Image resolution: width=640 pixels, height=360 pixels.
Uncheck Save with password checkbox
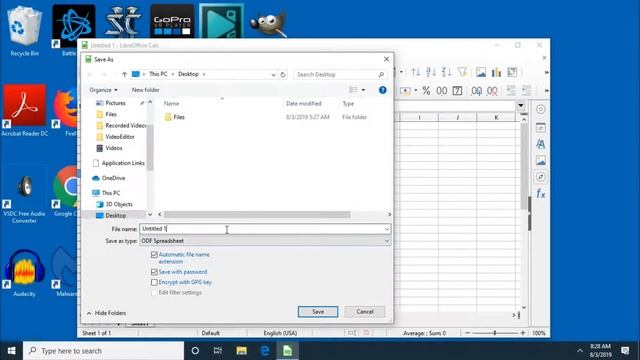click(x=154, y=272)
